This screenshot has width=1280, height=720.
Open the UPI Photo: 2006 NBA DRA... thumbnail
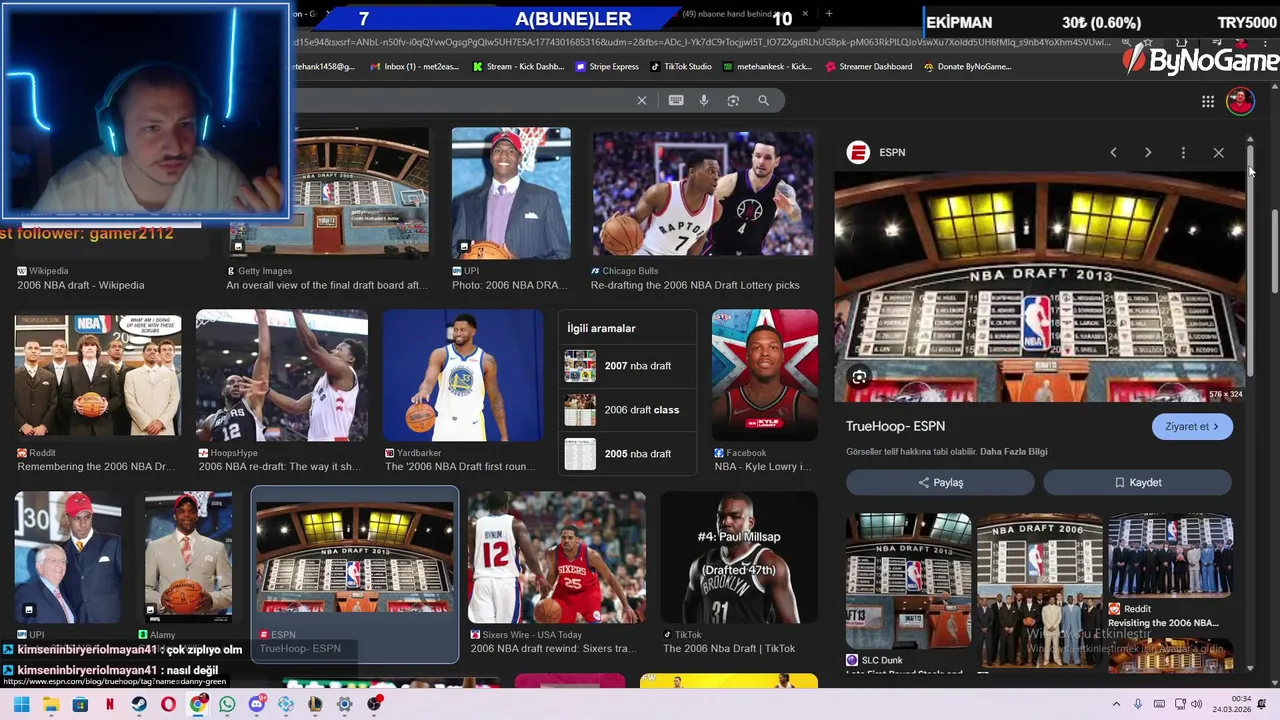click(511, 193)
